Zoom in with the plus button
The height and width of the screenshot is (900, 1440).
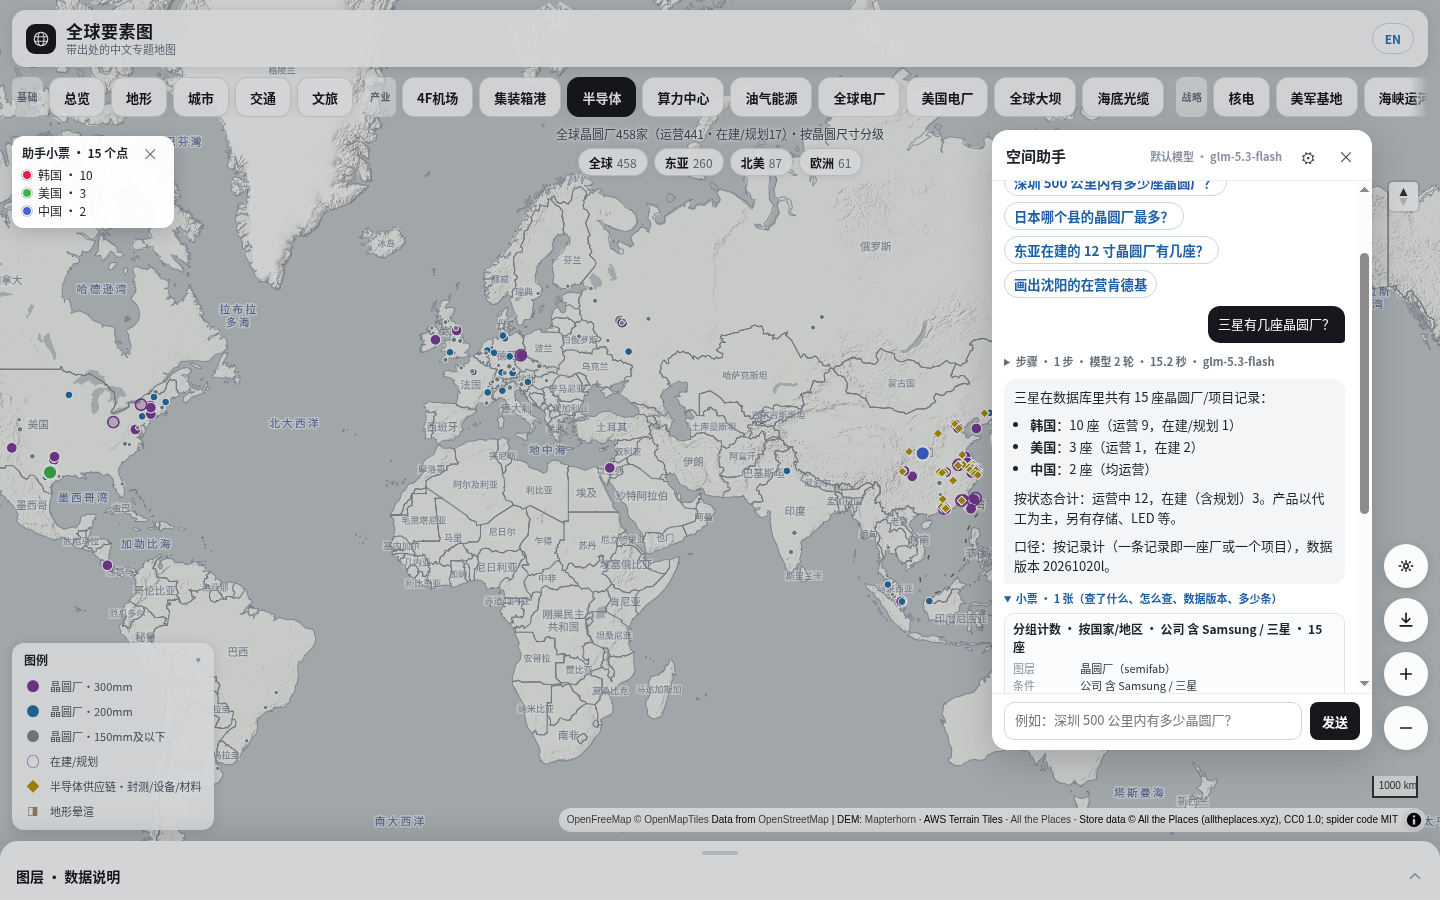1405,674
